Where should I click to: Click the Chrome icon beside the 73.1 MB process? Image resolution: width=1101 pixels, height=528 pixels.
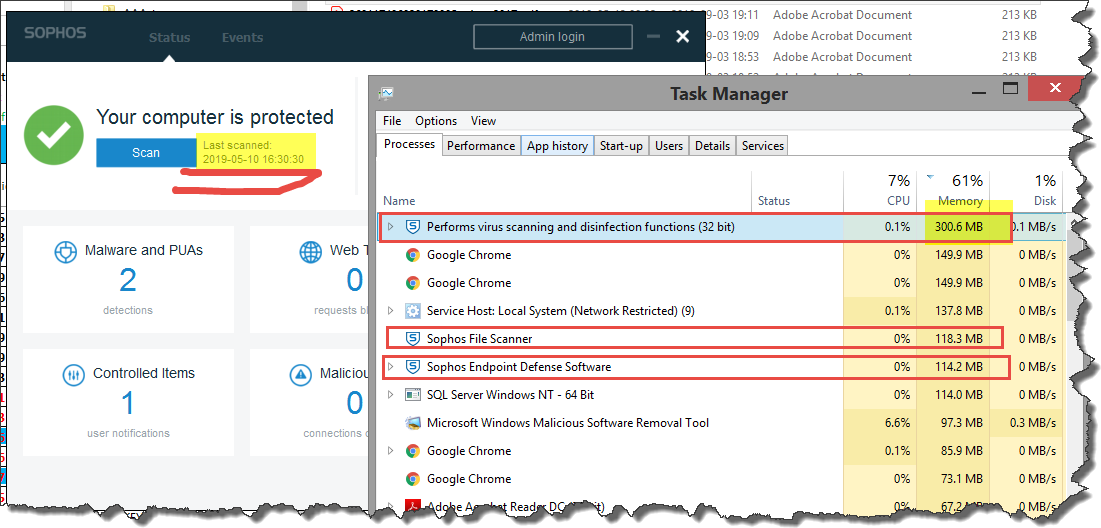413,479
